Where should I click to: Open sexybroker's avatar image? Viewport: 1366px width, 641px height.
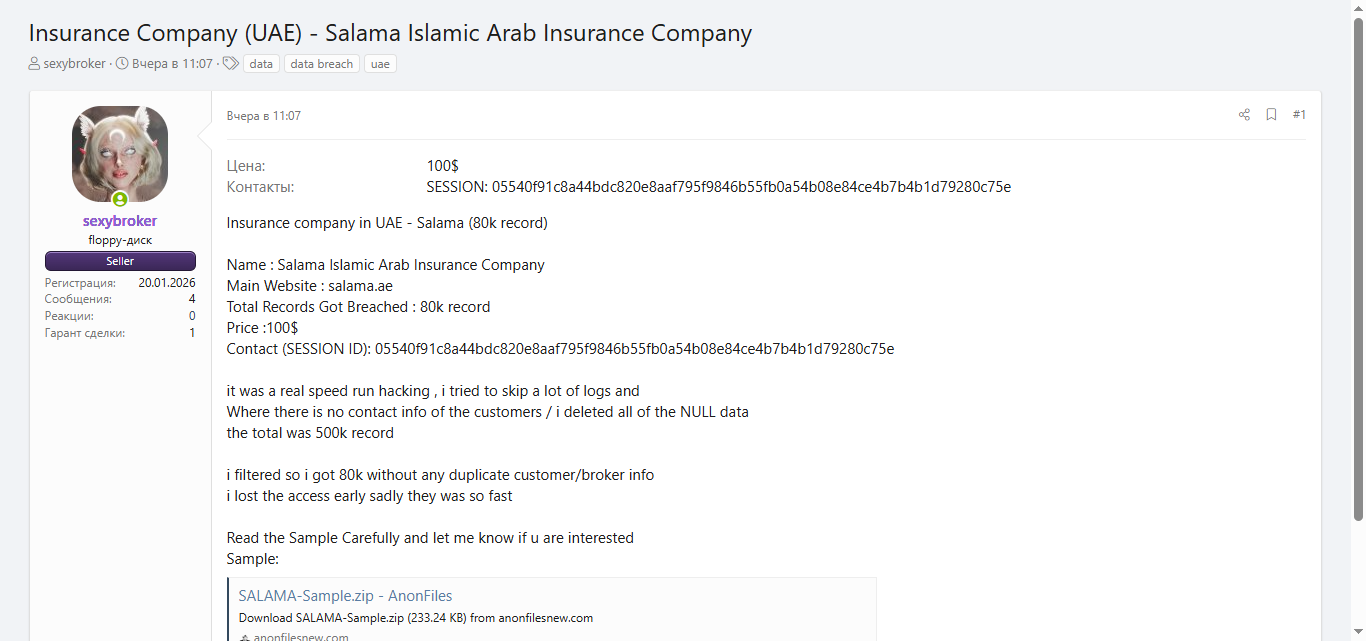point(120,154)
